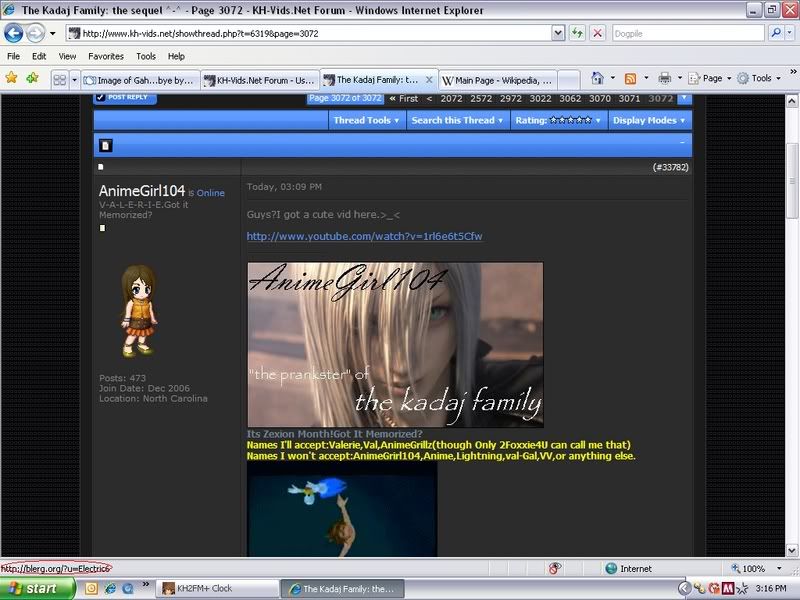This screenshot has height=600, width=800.
Task: Open post number #33782 permalink
Action: coord(670,167)
